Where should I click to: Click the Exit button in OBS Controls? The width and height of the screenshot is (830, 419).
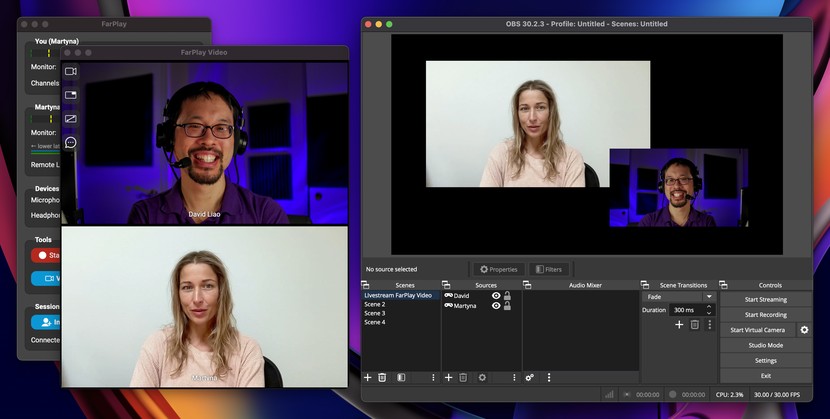coord(765,376)
